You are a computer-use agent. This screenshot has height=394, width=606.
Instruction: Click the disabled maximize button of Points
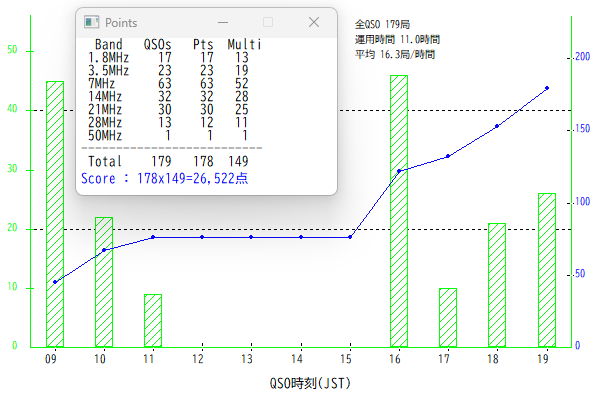tap(268, 22)
